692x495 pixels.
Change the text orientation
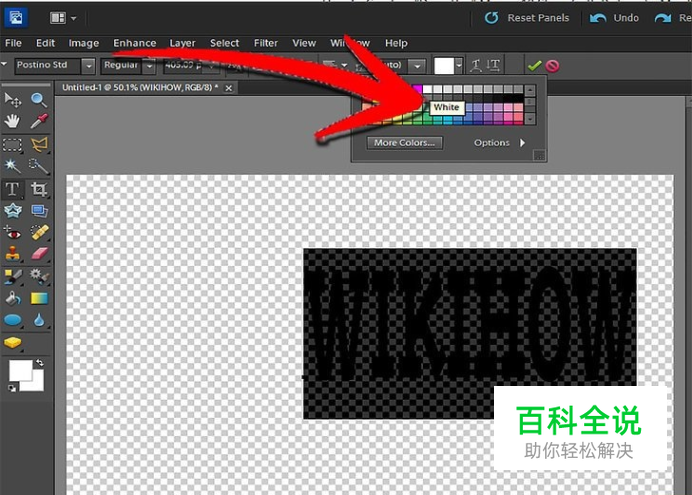[x=493, y=66]
